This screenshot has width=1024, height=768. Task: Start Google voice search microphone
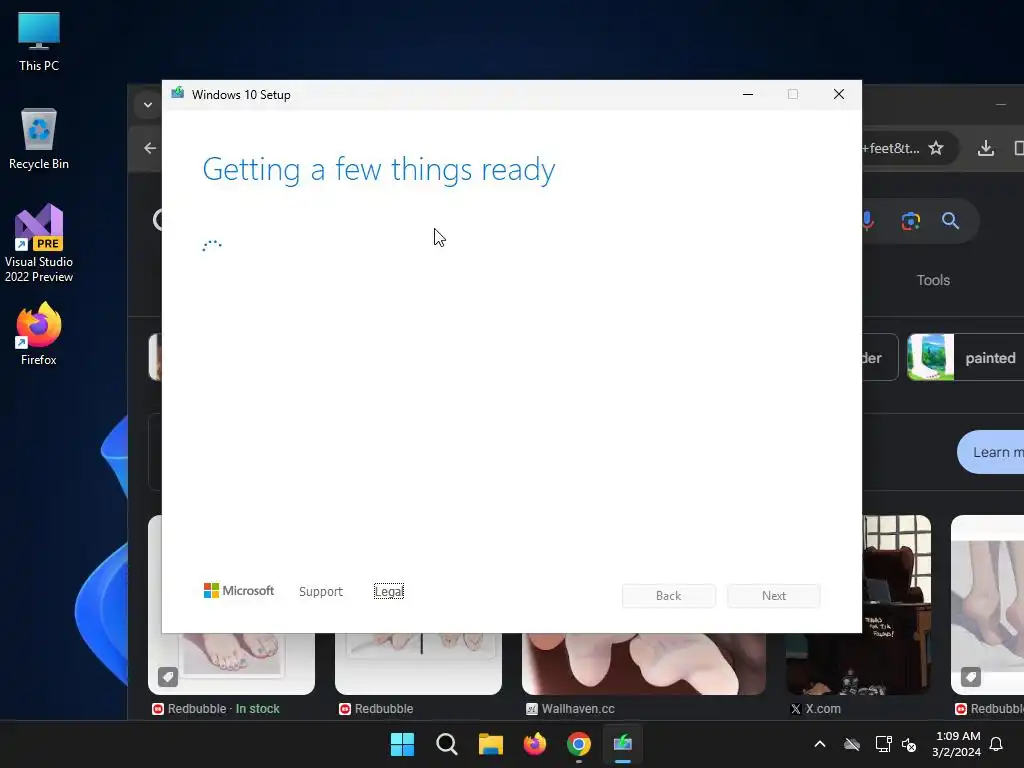click(867, 221)
